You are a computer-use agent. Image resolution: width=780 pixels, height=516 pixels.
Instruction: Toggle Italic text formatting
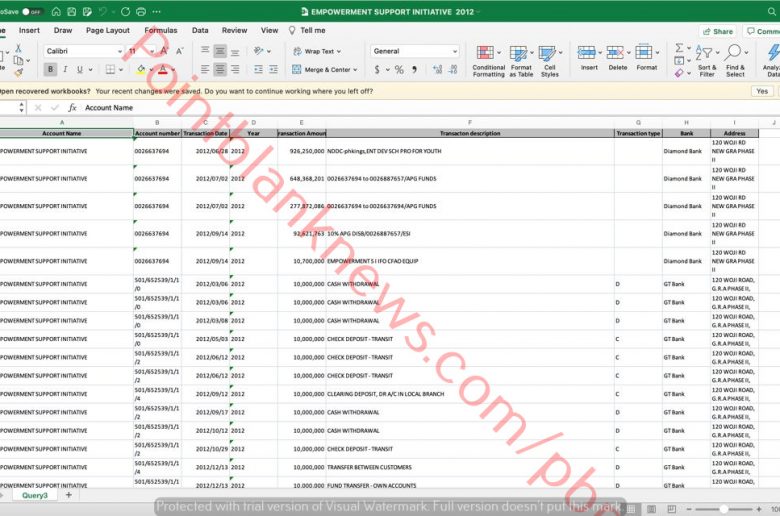[x=66, y=70]
